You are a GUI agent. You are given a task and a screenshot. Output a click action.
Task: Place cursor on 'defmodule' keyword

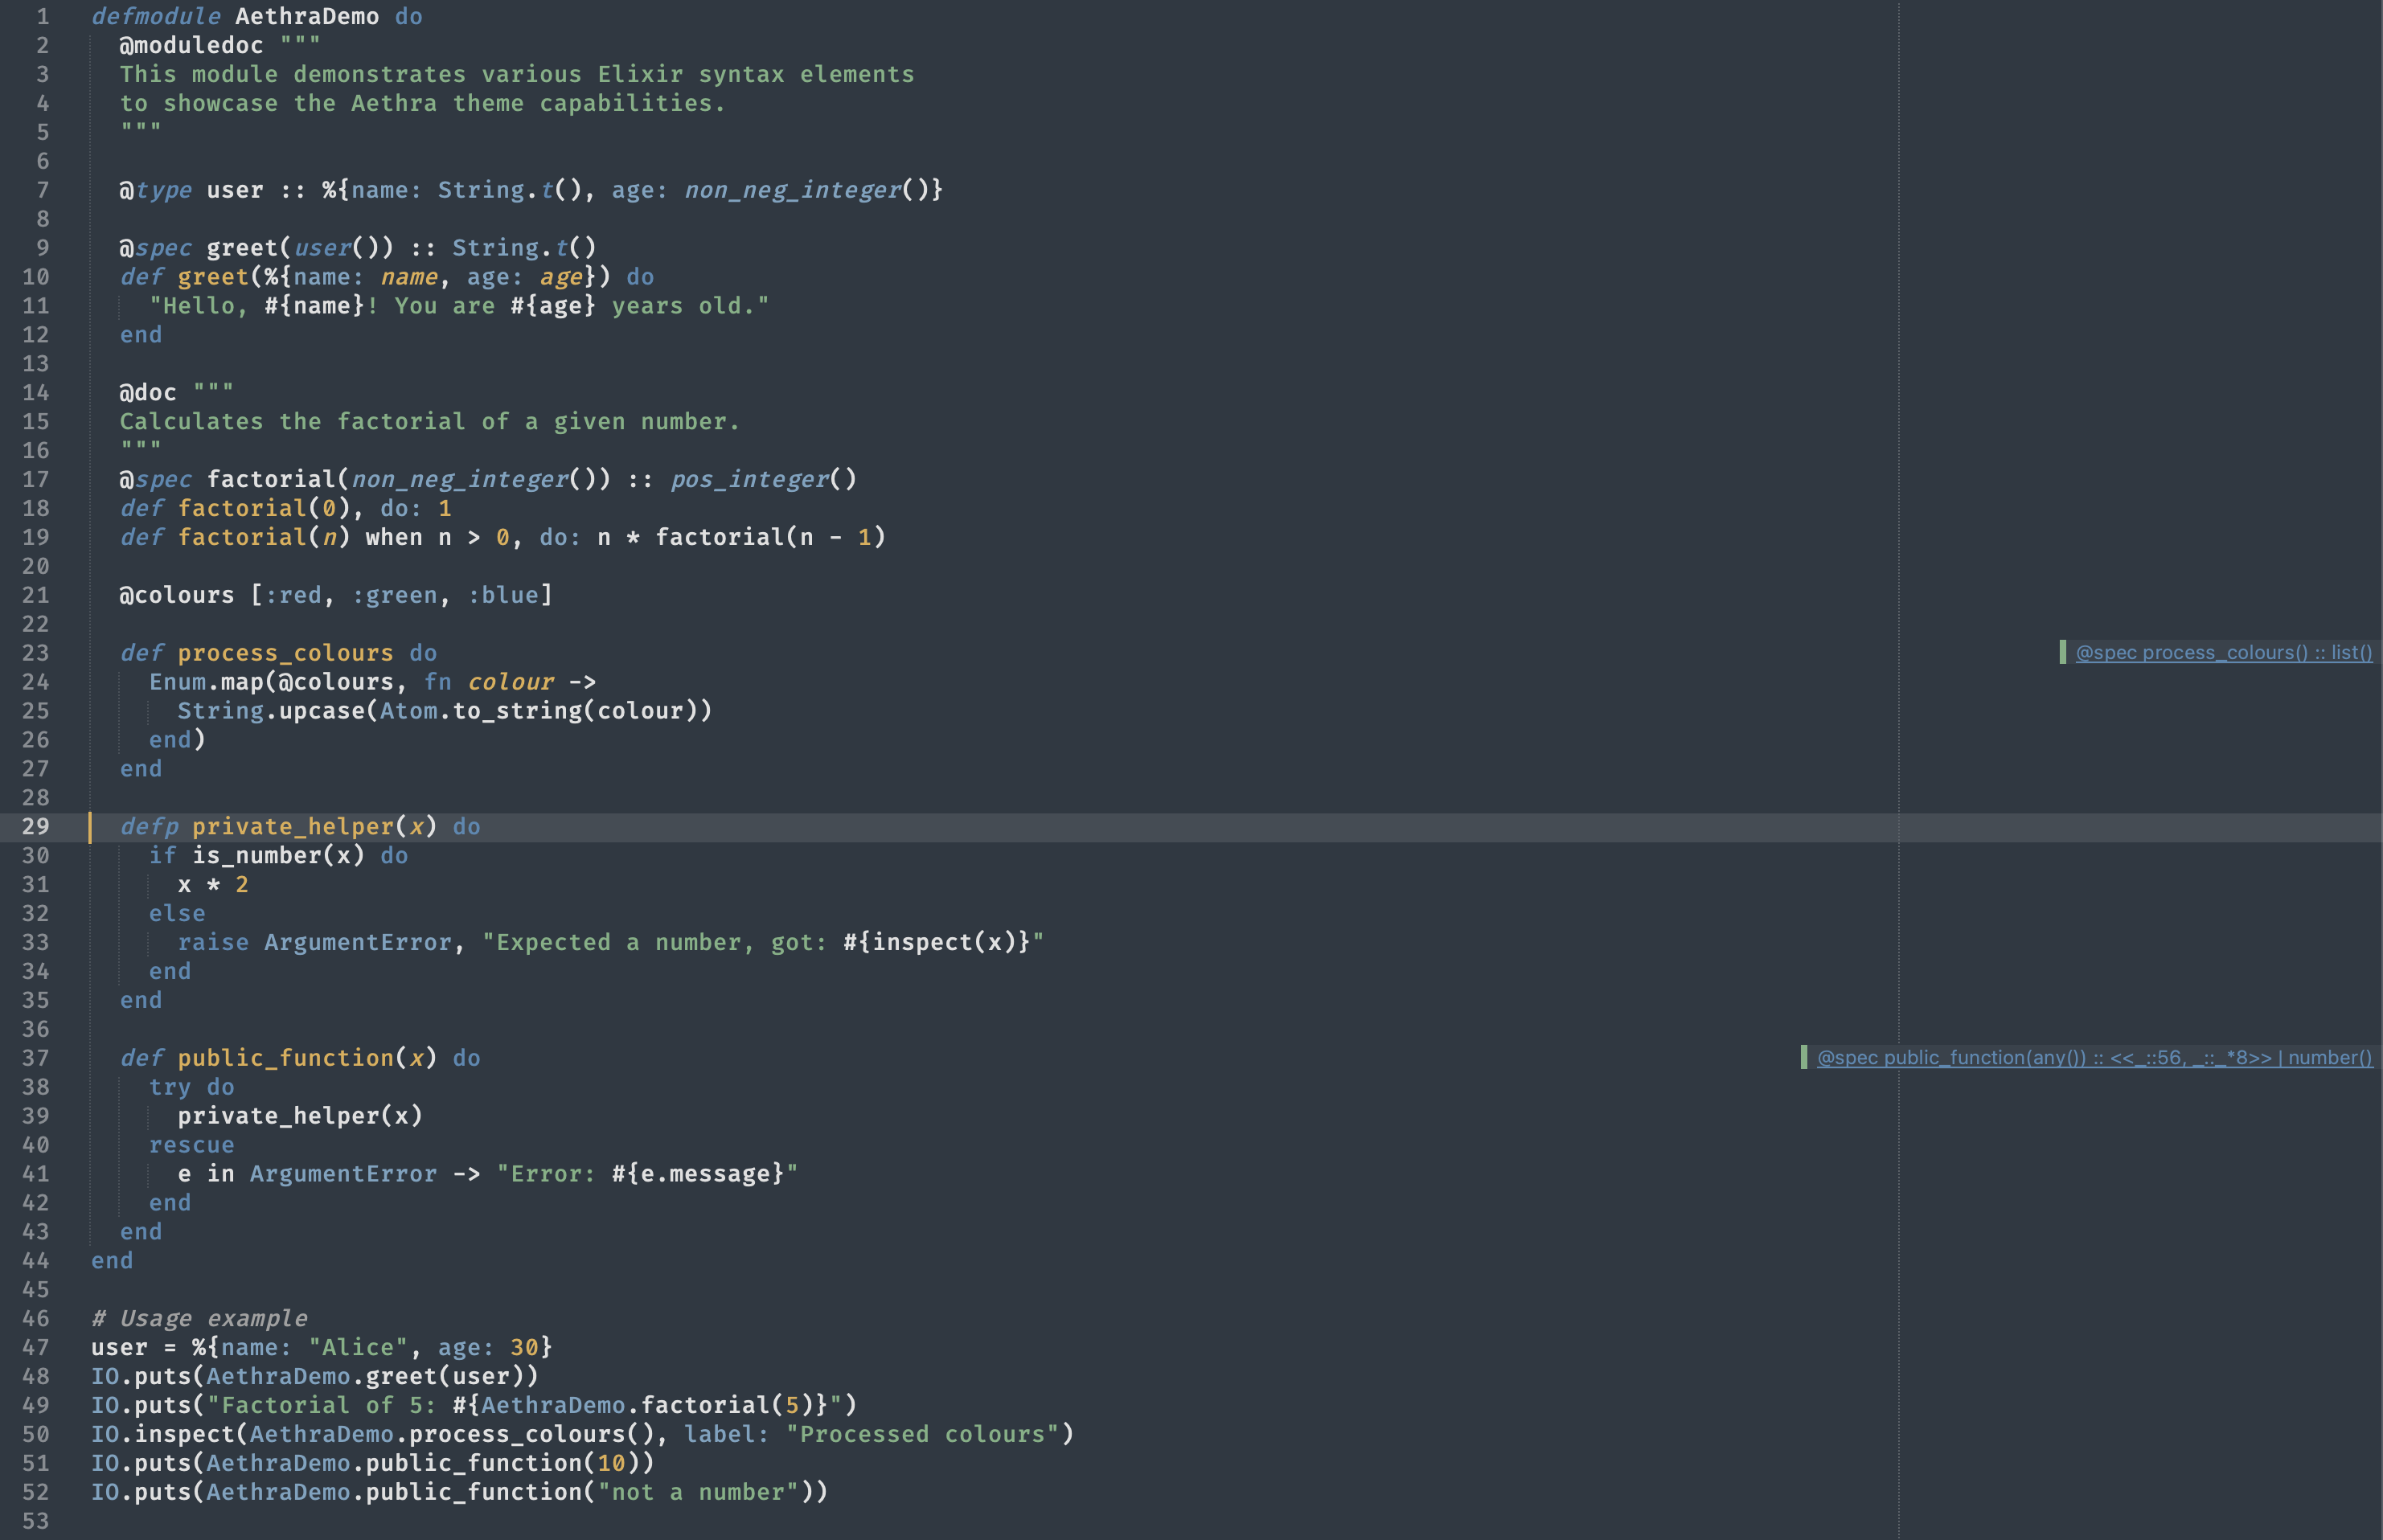(x=155, y=16)
